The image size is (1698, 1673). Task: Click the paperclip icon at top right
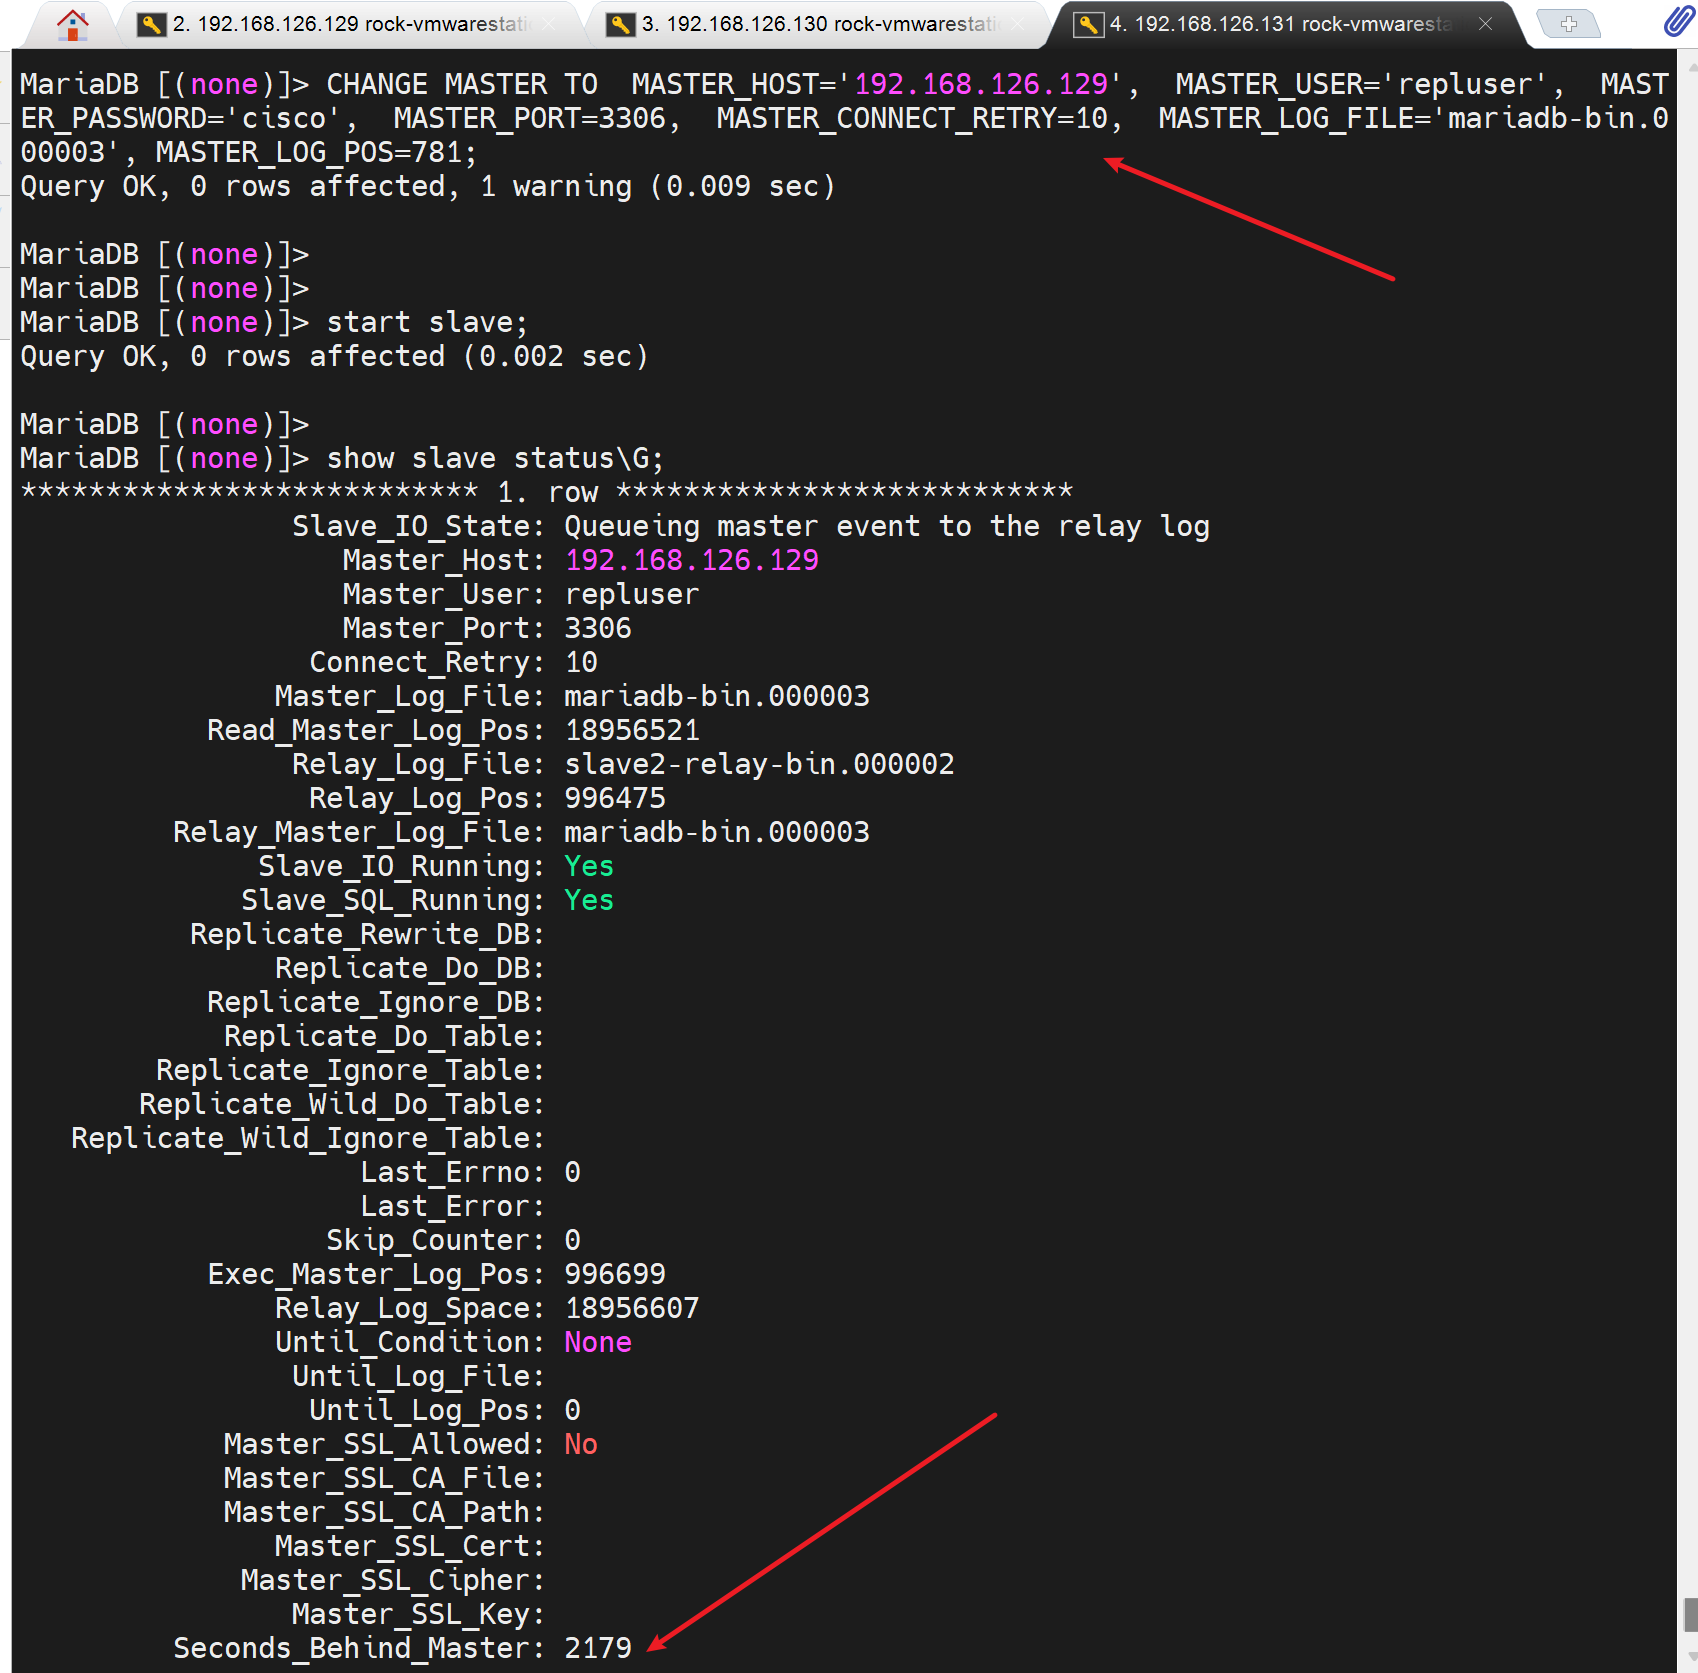1677,22
